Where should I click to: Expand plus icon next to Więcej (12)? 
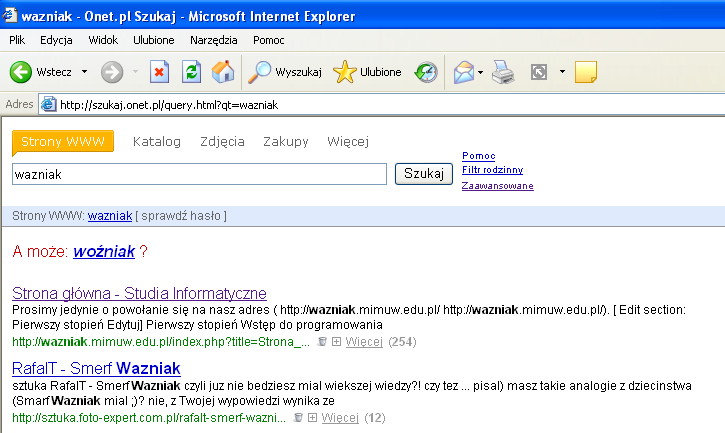[313, 417]
